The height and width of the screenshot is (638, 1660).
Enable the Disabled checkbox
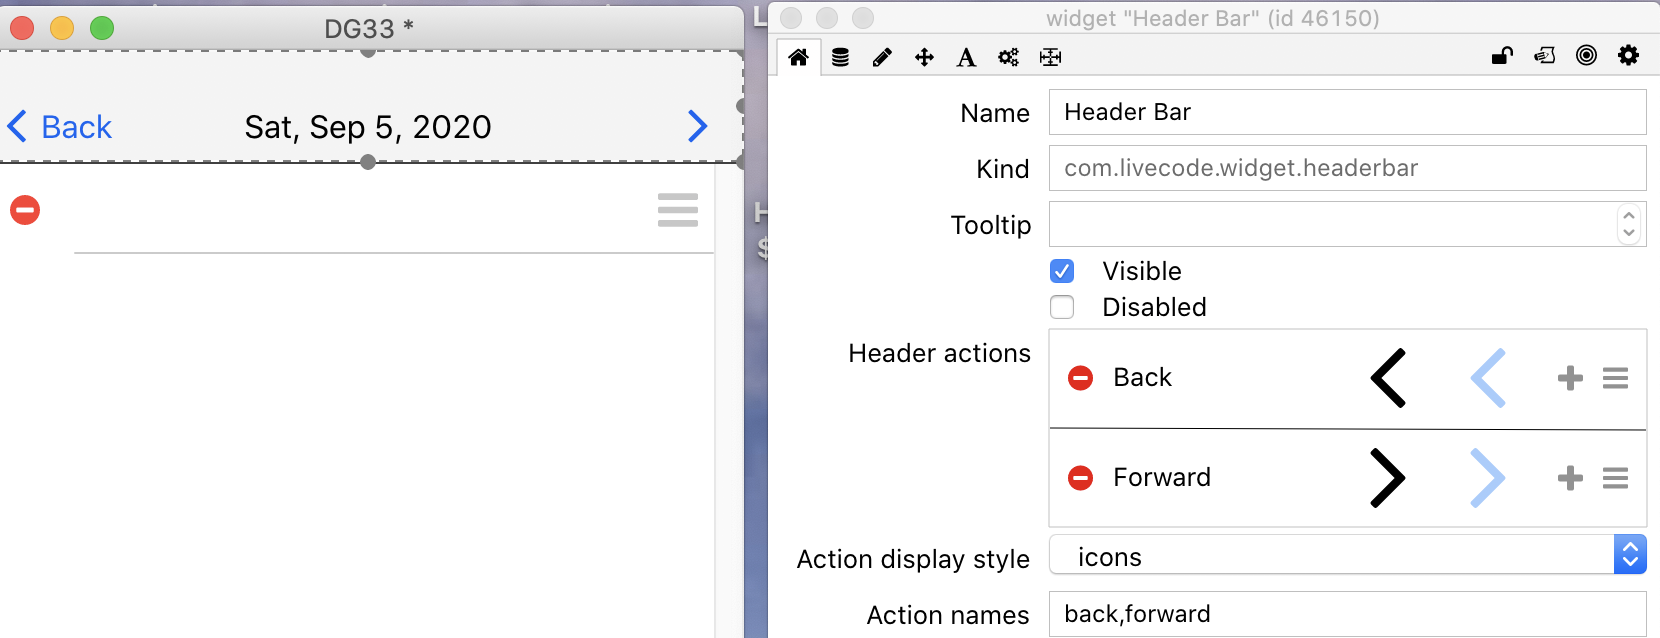1062,307
